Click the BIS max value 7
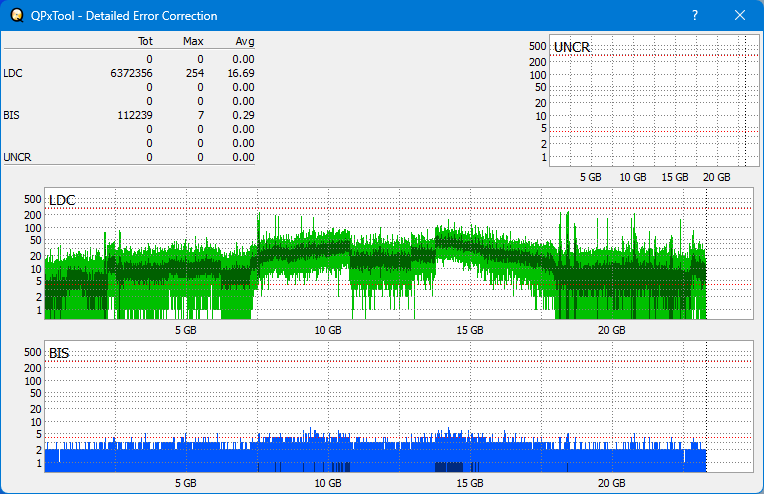 pos(201,115)
